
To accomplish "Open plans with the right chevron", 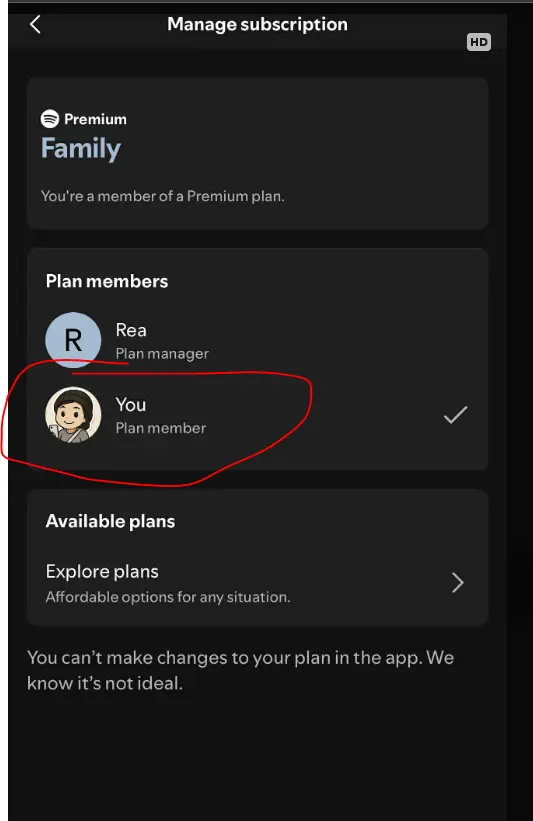I will [x=458, y=582].
